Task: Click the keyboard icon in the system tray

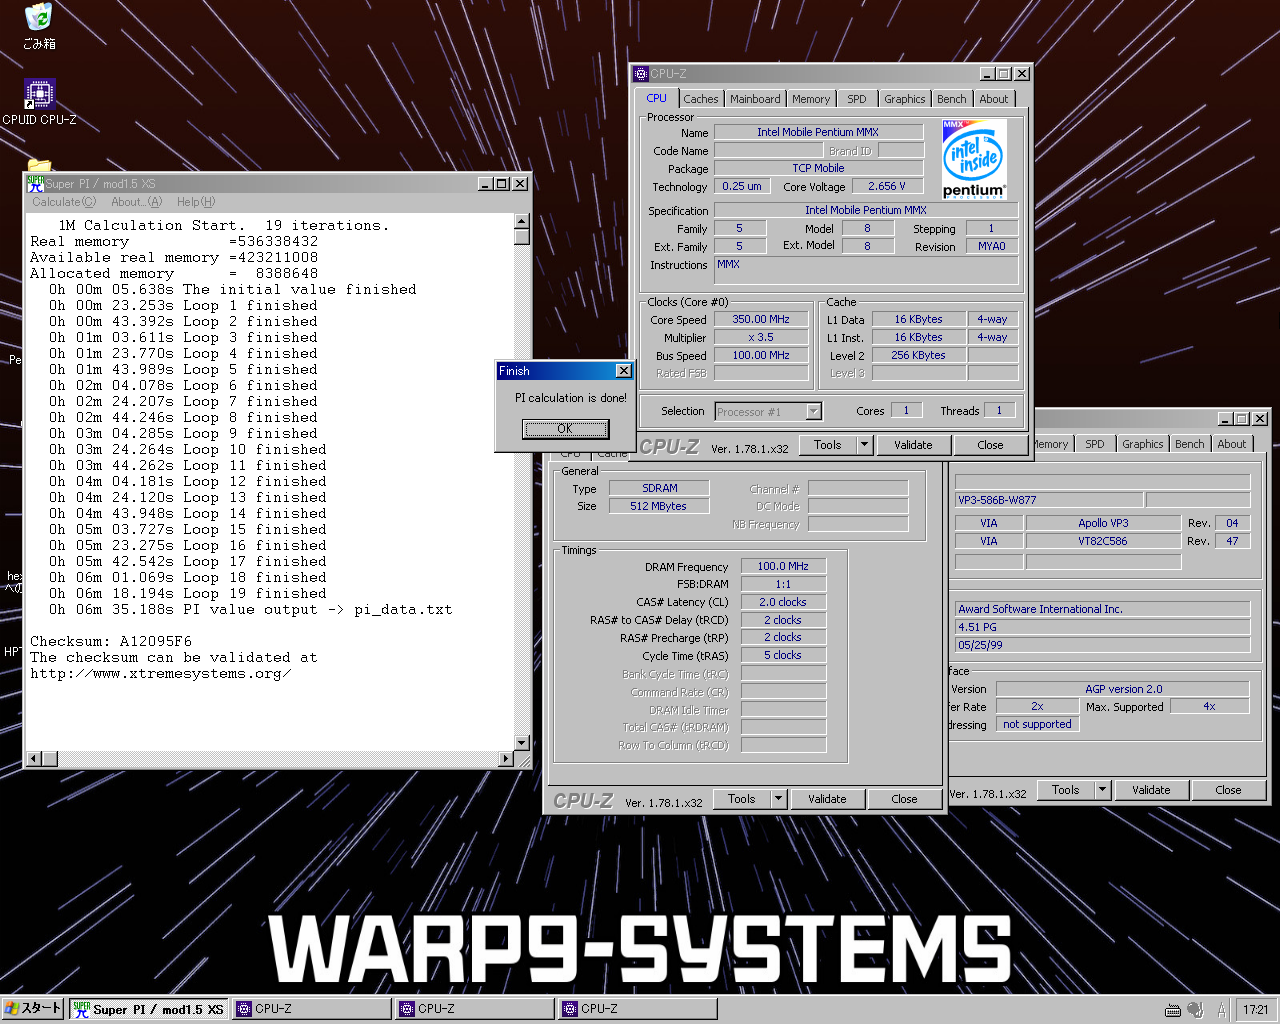Action: 1173,1010
